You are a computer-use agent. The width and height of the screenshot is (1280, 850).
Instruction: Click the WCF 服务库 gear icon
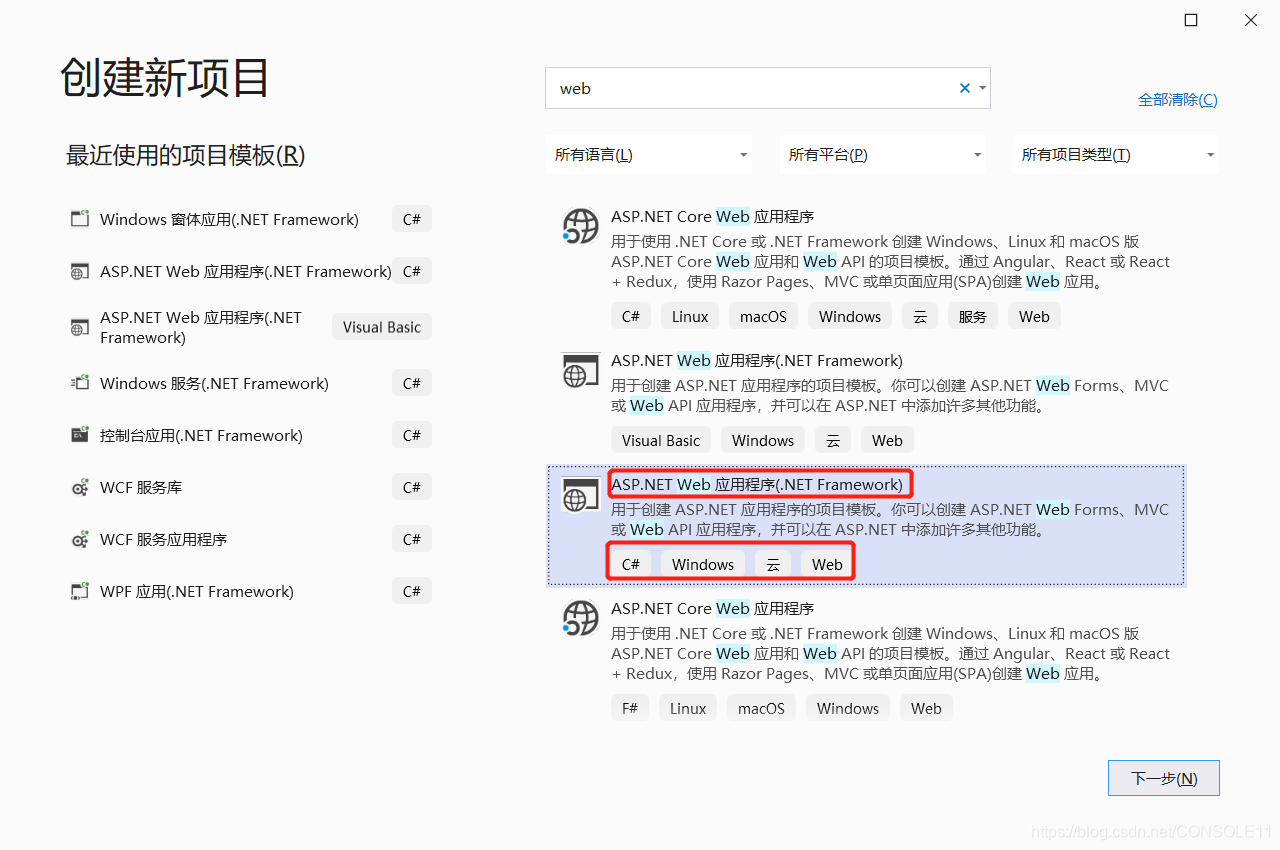coord(80,487)
